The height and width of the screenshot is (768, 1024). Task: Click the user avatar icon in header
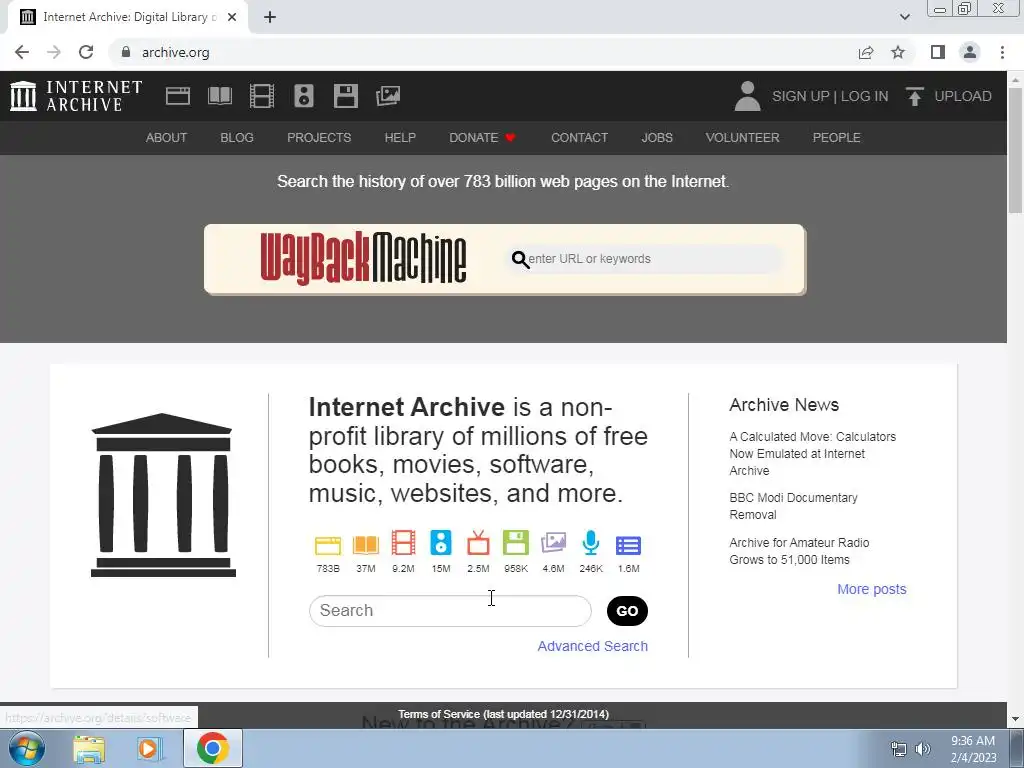[x=748, y=96]
